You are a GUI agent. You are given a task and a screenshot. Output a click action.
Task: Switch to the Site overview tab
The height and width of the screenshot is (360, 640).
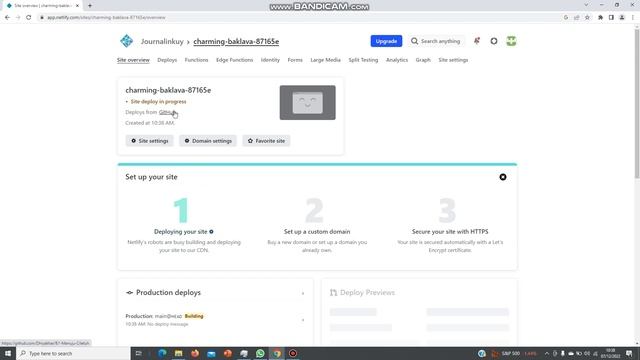pos(133,60)
